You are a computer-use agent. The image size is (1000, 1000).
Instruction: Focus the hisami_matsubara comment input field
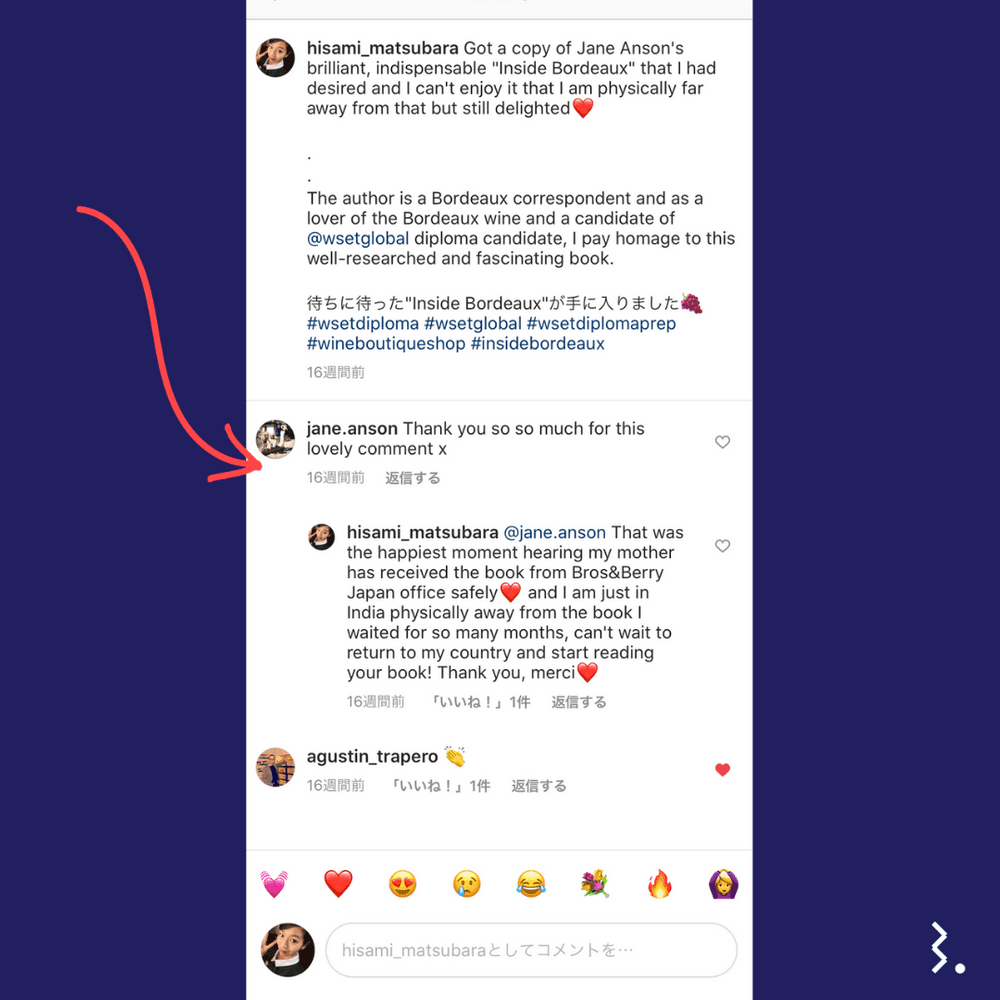tap(531, 950)
